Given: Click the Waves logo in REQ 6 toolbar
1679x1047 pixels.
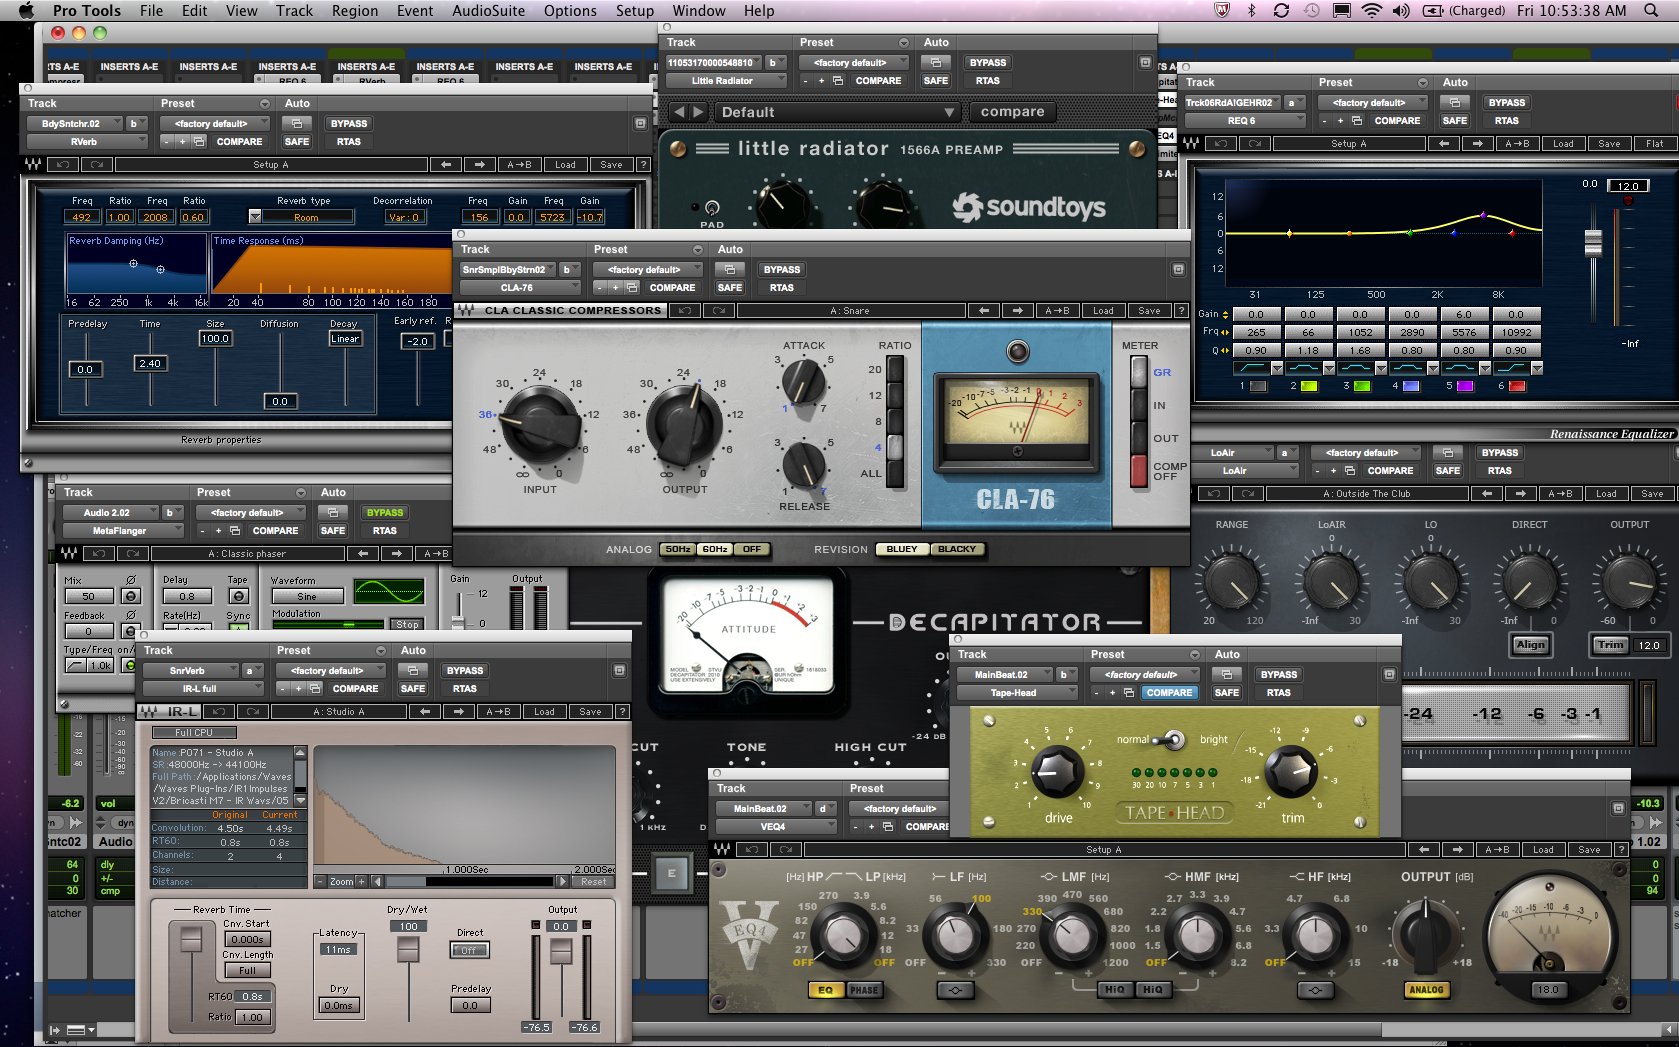Looking at the screenshot, I should click(x=1192, y=143).
